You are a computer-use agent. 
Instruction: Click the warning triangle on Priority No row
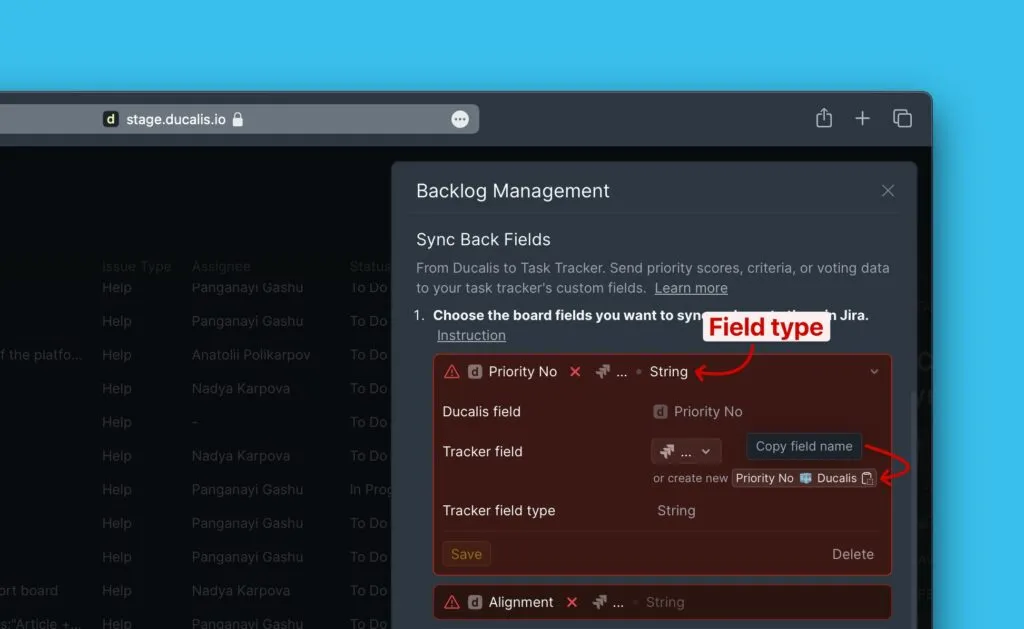[x=452, y=371]
